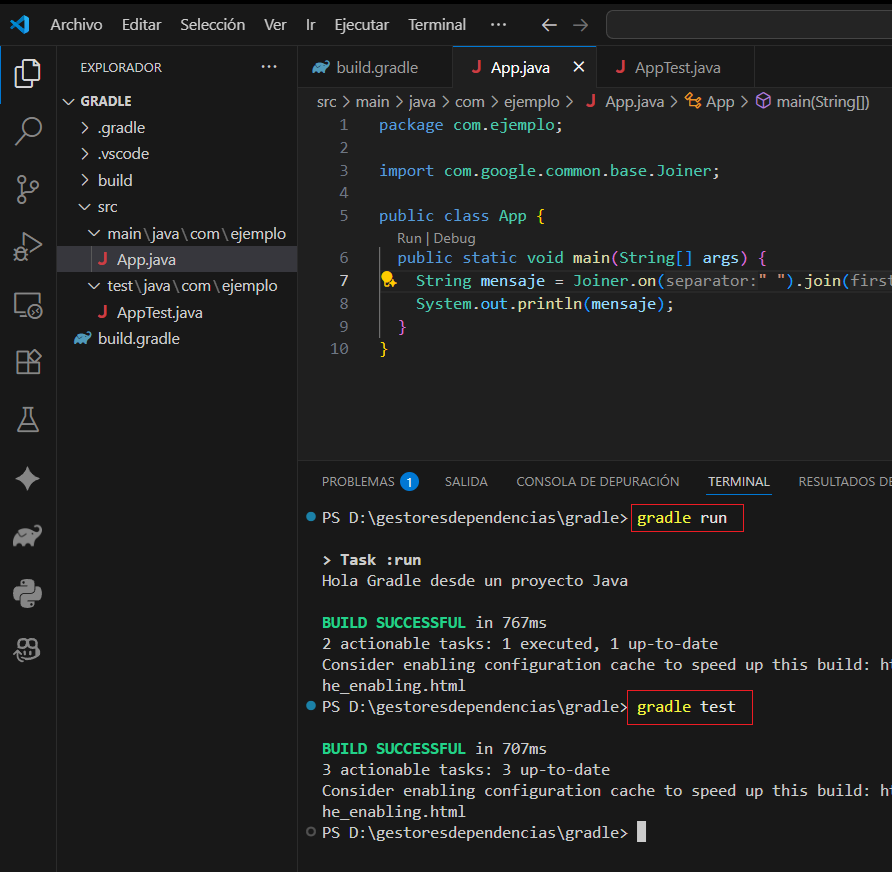Click the lightbulb quick-fix icon on line 7
Image resolution: width=892 pixels, height=872 pixels.
click(x=389, y=281)
